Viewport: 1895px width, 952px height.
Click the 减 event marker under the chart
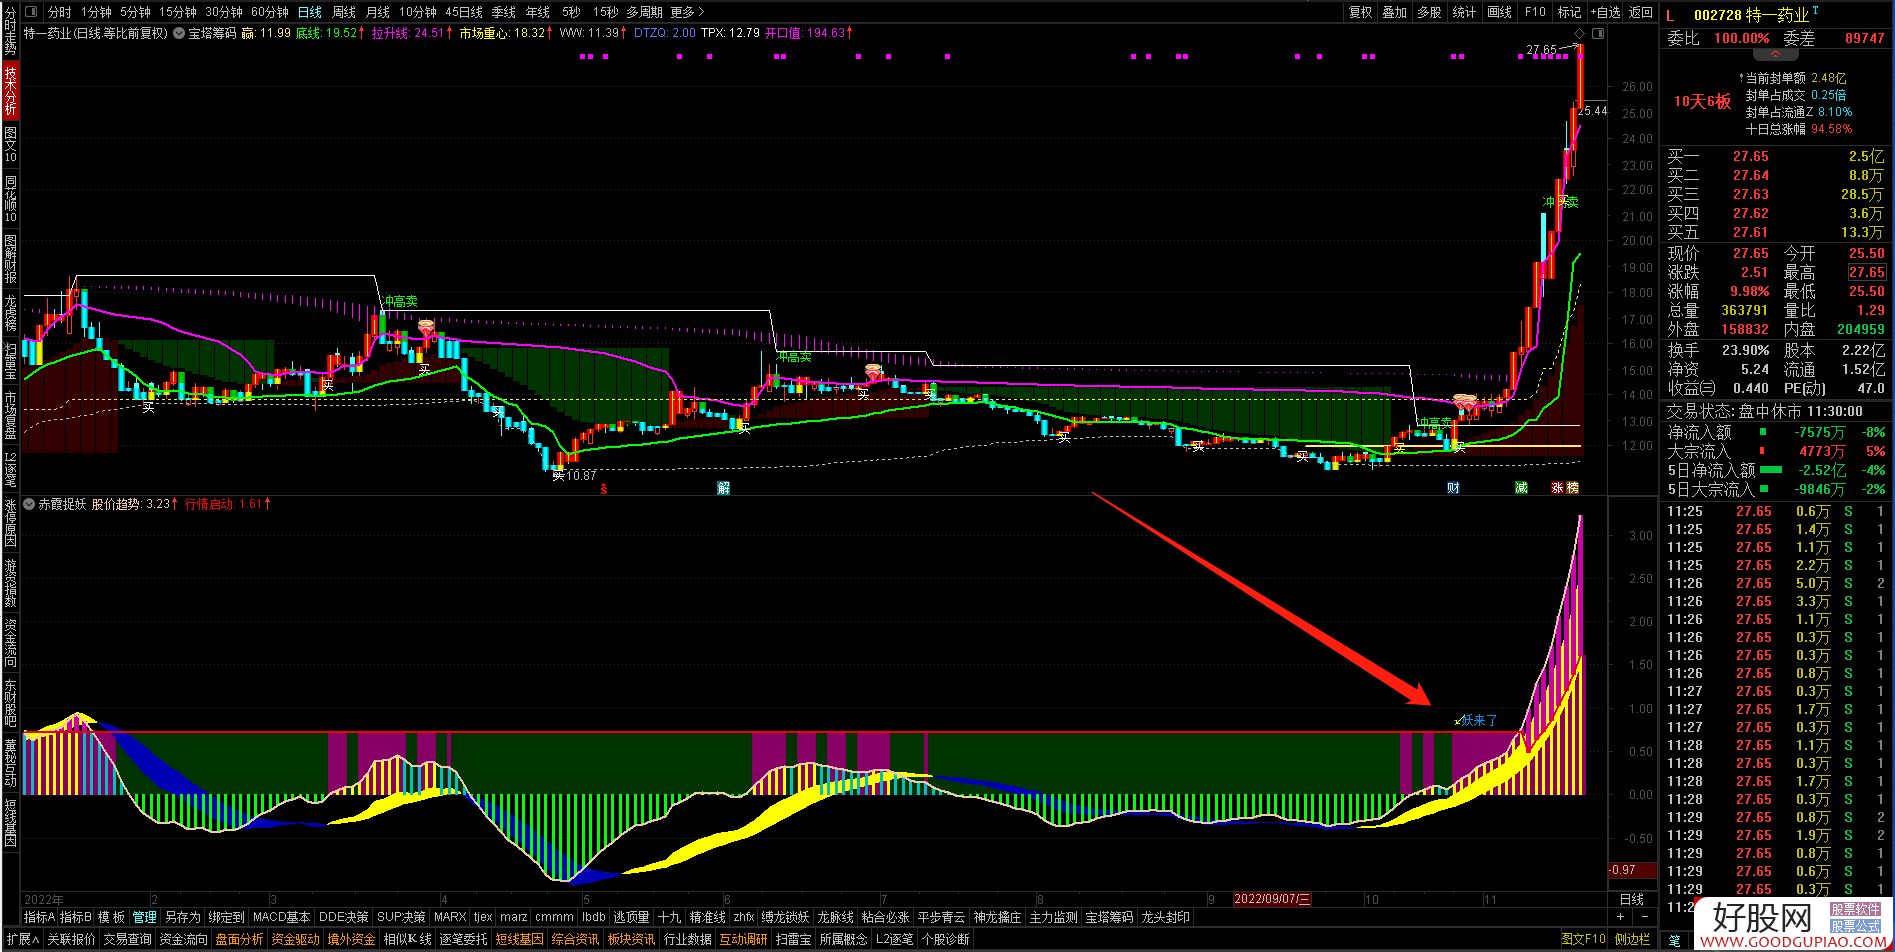click(x=1521, y=488)
